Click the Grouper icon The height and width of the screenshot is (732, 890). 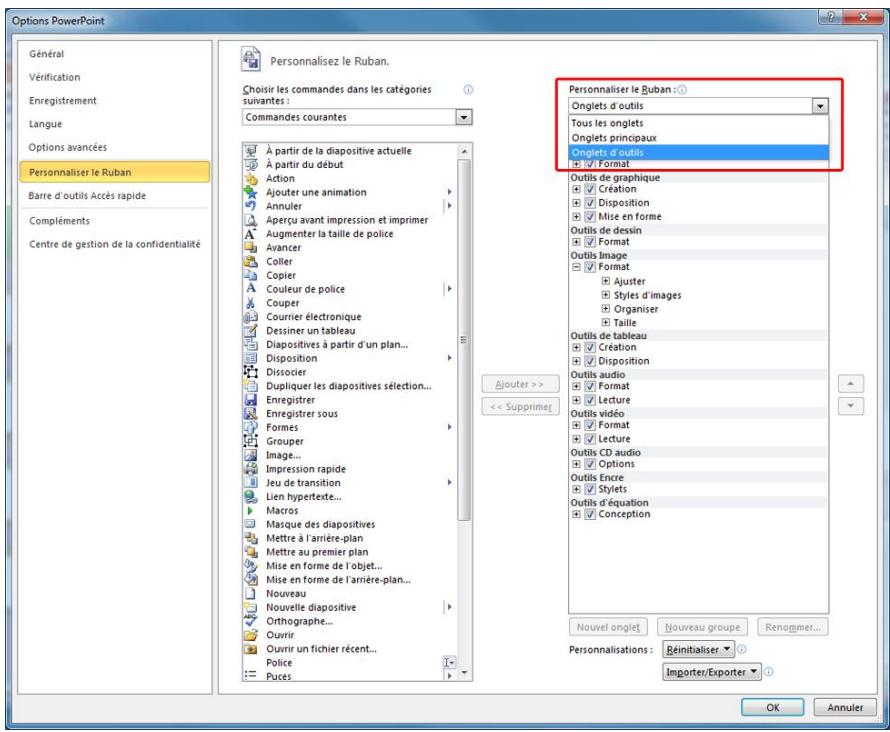click(250, 441)
